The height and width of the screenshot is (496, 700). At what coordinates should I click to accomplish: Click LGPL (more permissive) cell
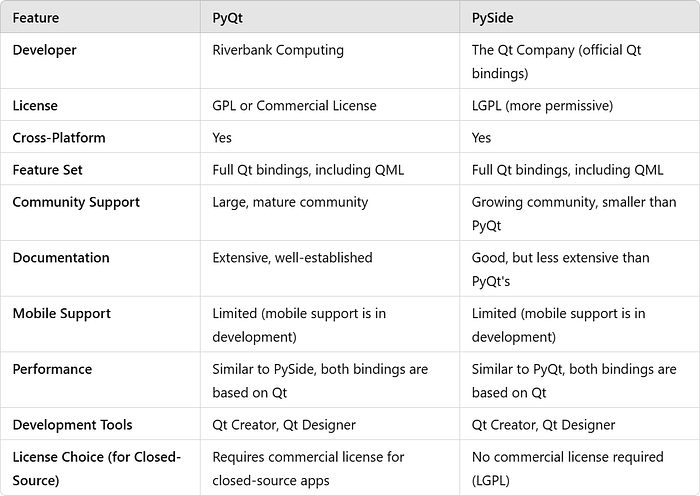pyautogui.click(x=542, y=105)
